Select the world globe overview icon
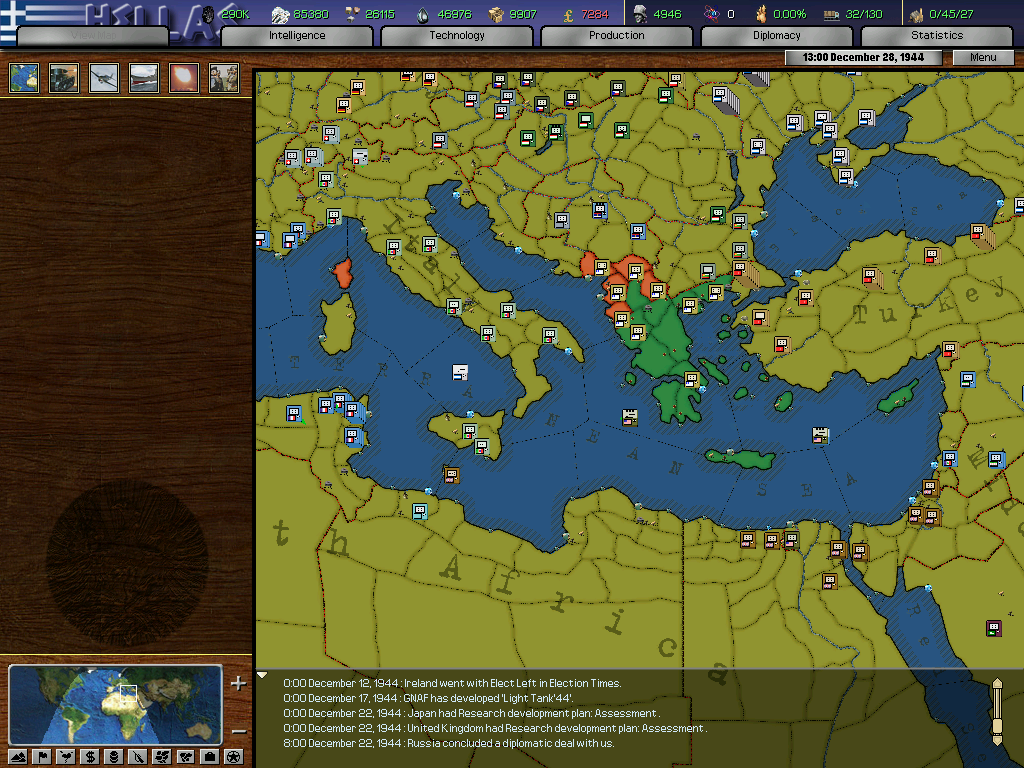This screenshot has height=768, width=1024. (x=24, y=78)
